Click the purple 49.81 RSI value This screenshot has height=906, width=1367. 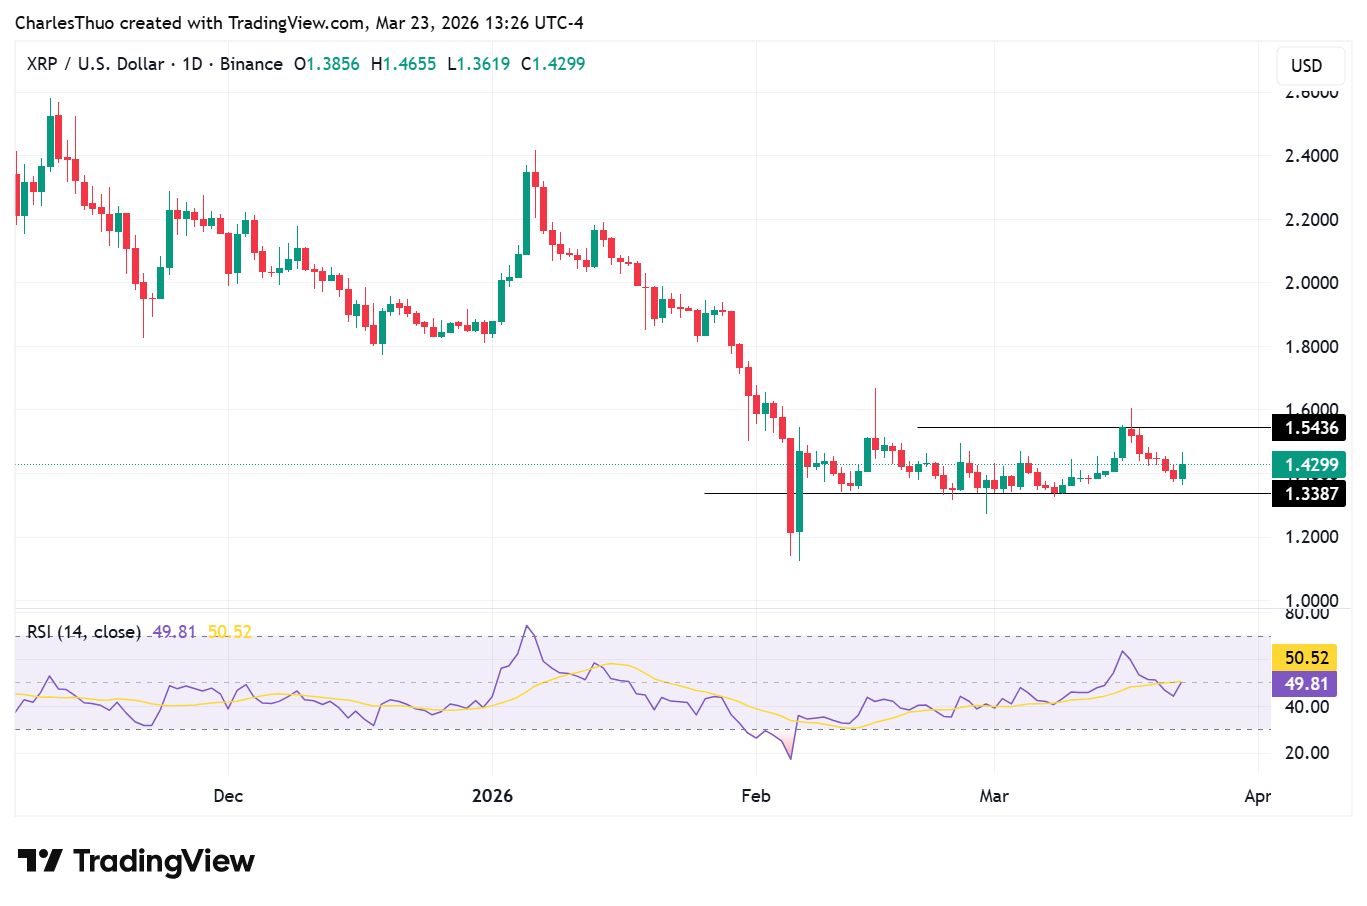point(171,632)
